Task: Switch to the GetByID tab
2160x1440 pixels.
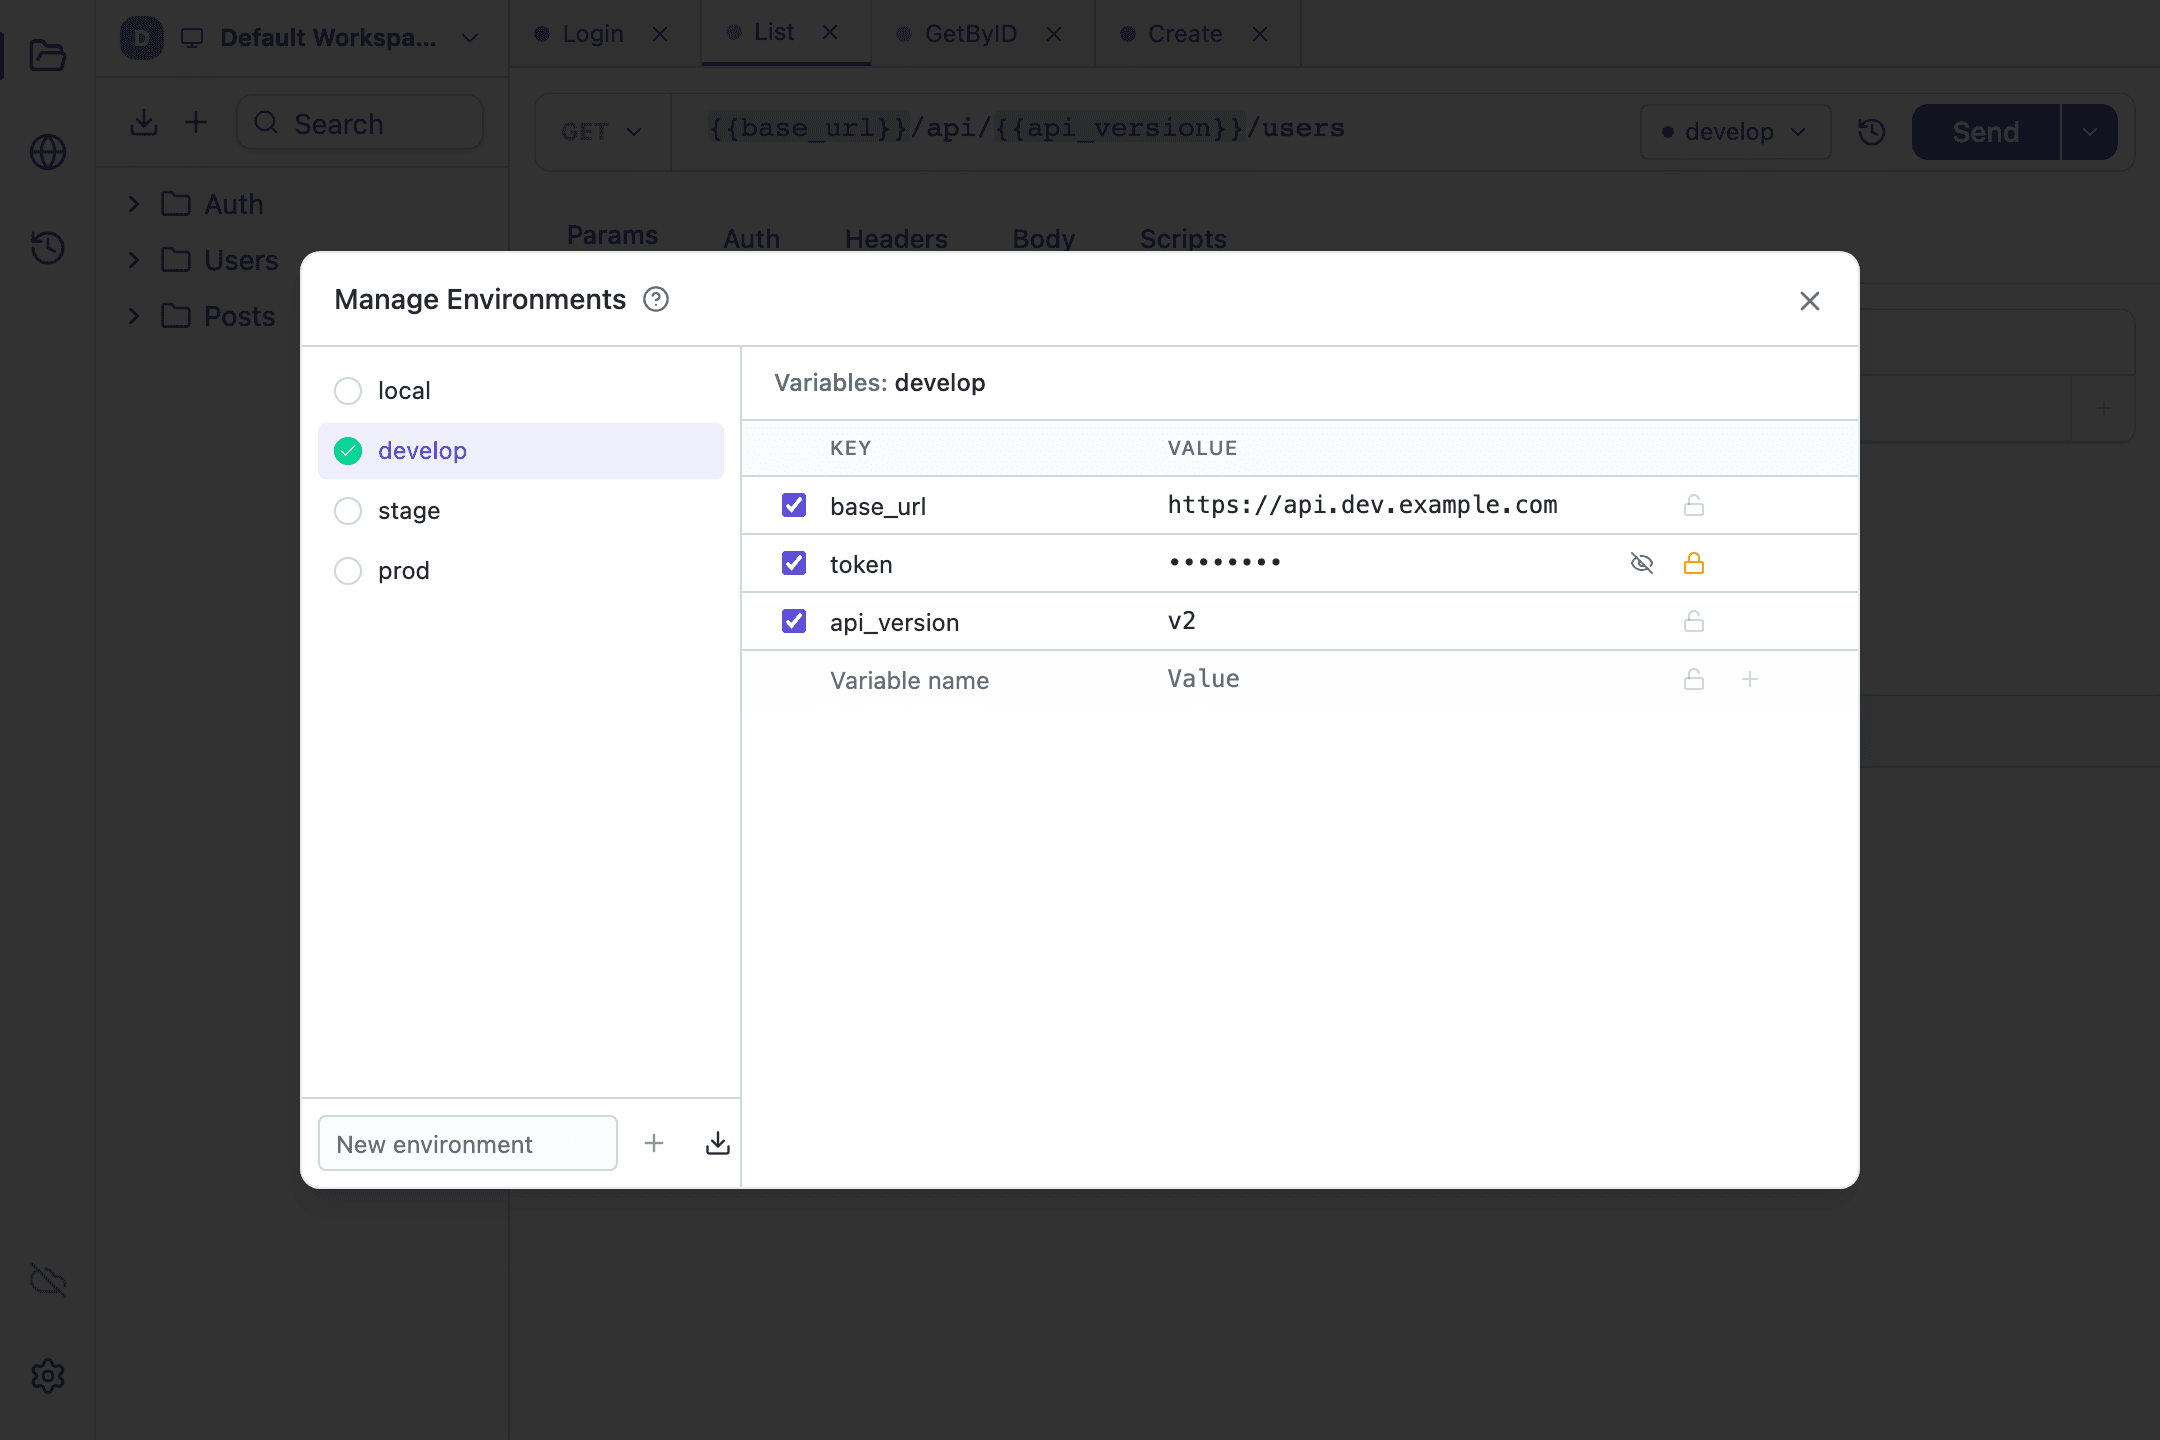Action: (970, 34)
